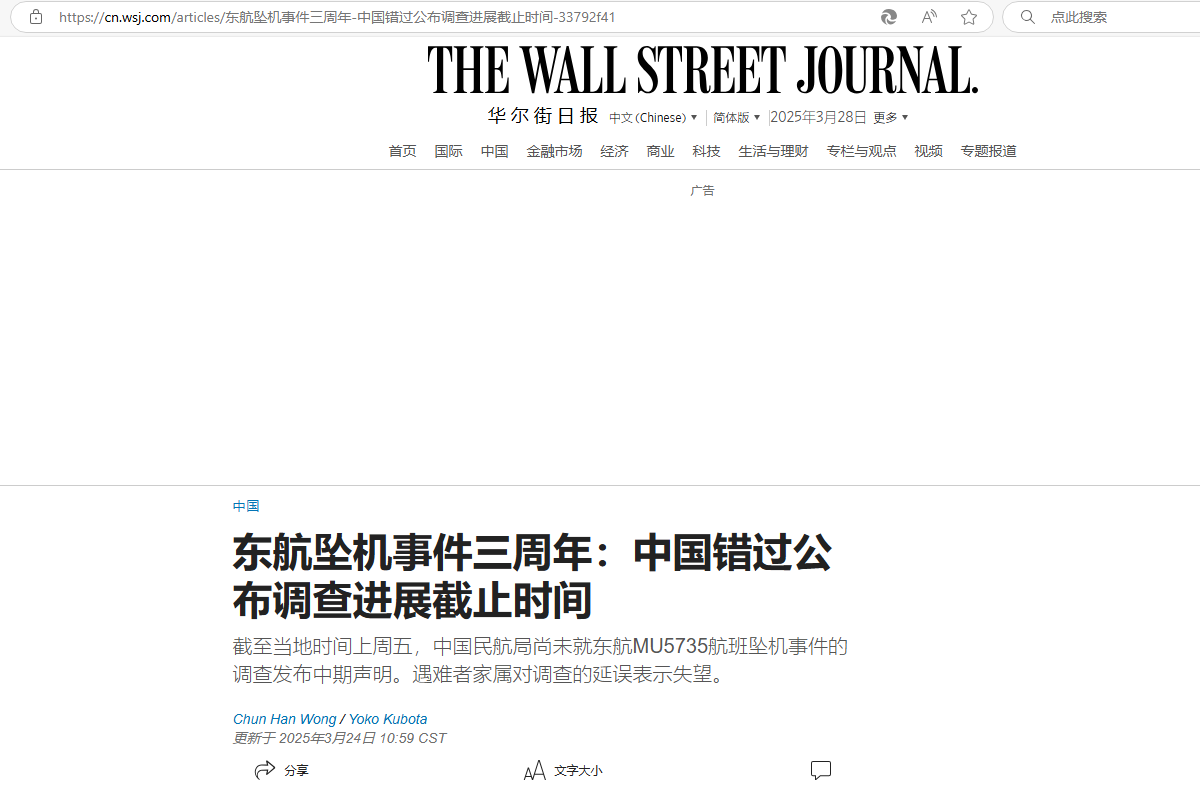The height and width of the screenshot is (800, 1200).
Task: Add page to favorites with star icon
Action: [x=969, y=17]
